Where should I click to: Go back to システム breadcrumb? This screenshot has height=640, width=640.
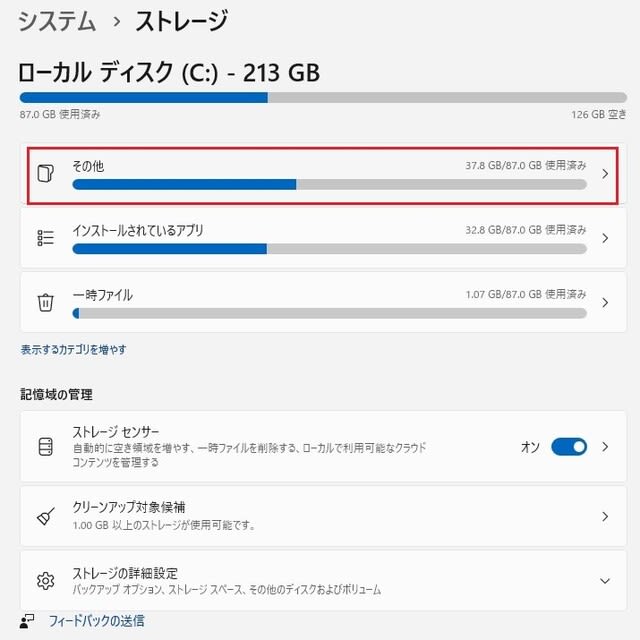57,21
